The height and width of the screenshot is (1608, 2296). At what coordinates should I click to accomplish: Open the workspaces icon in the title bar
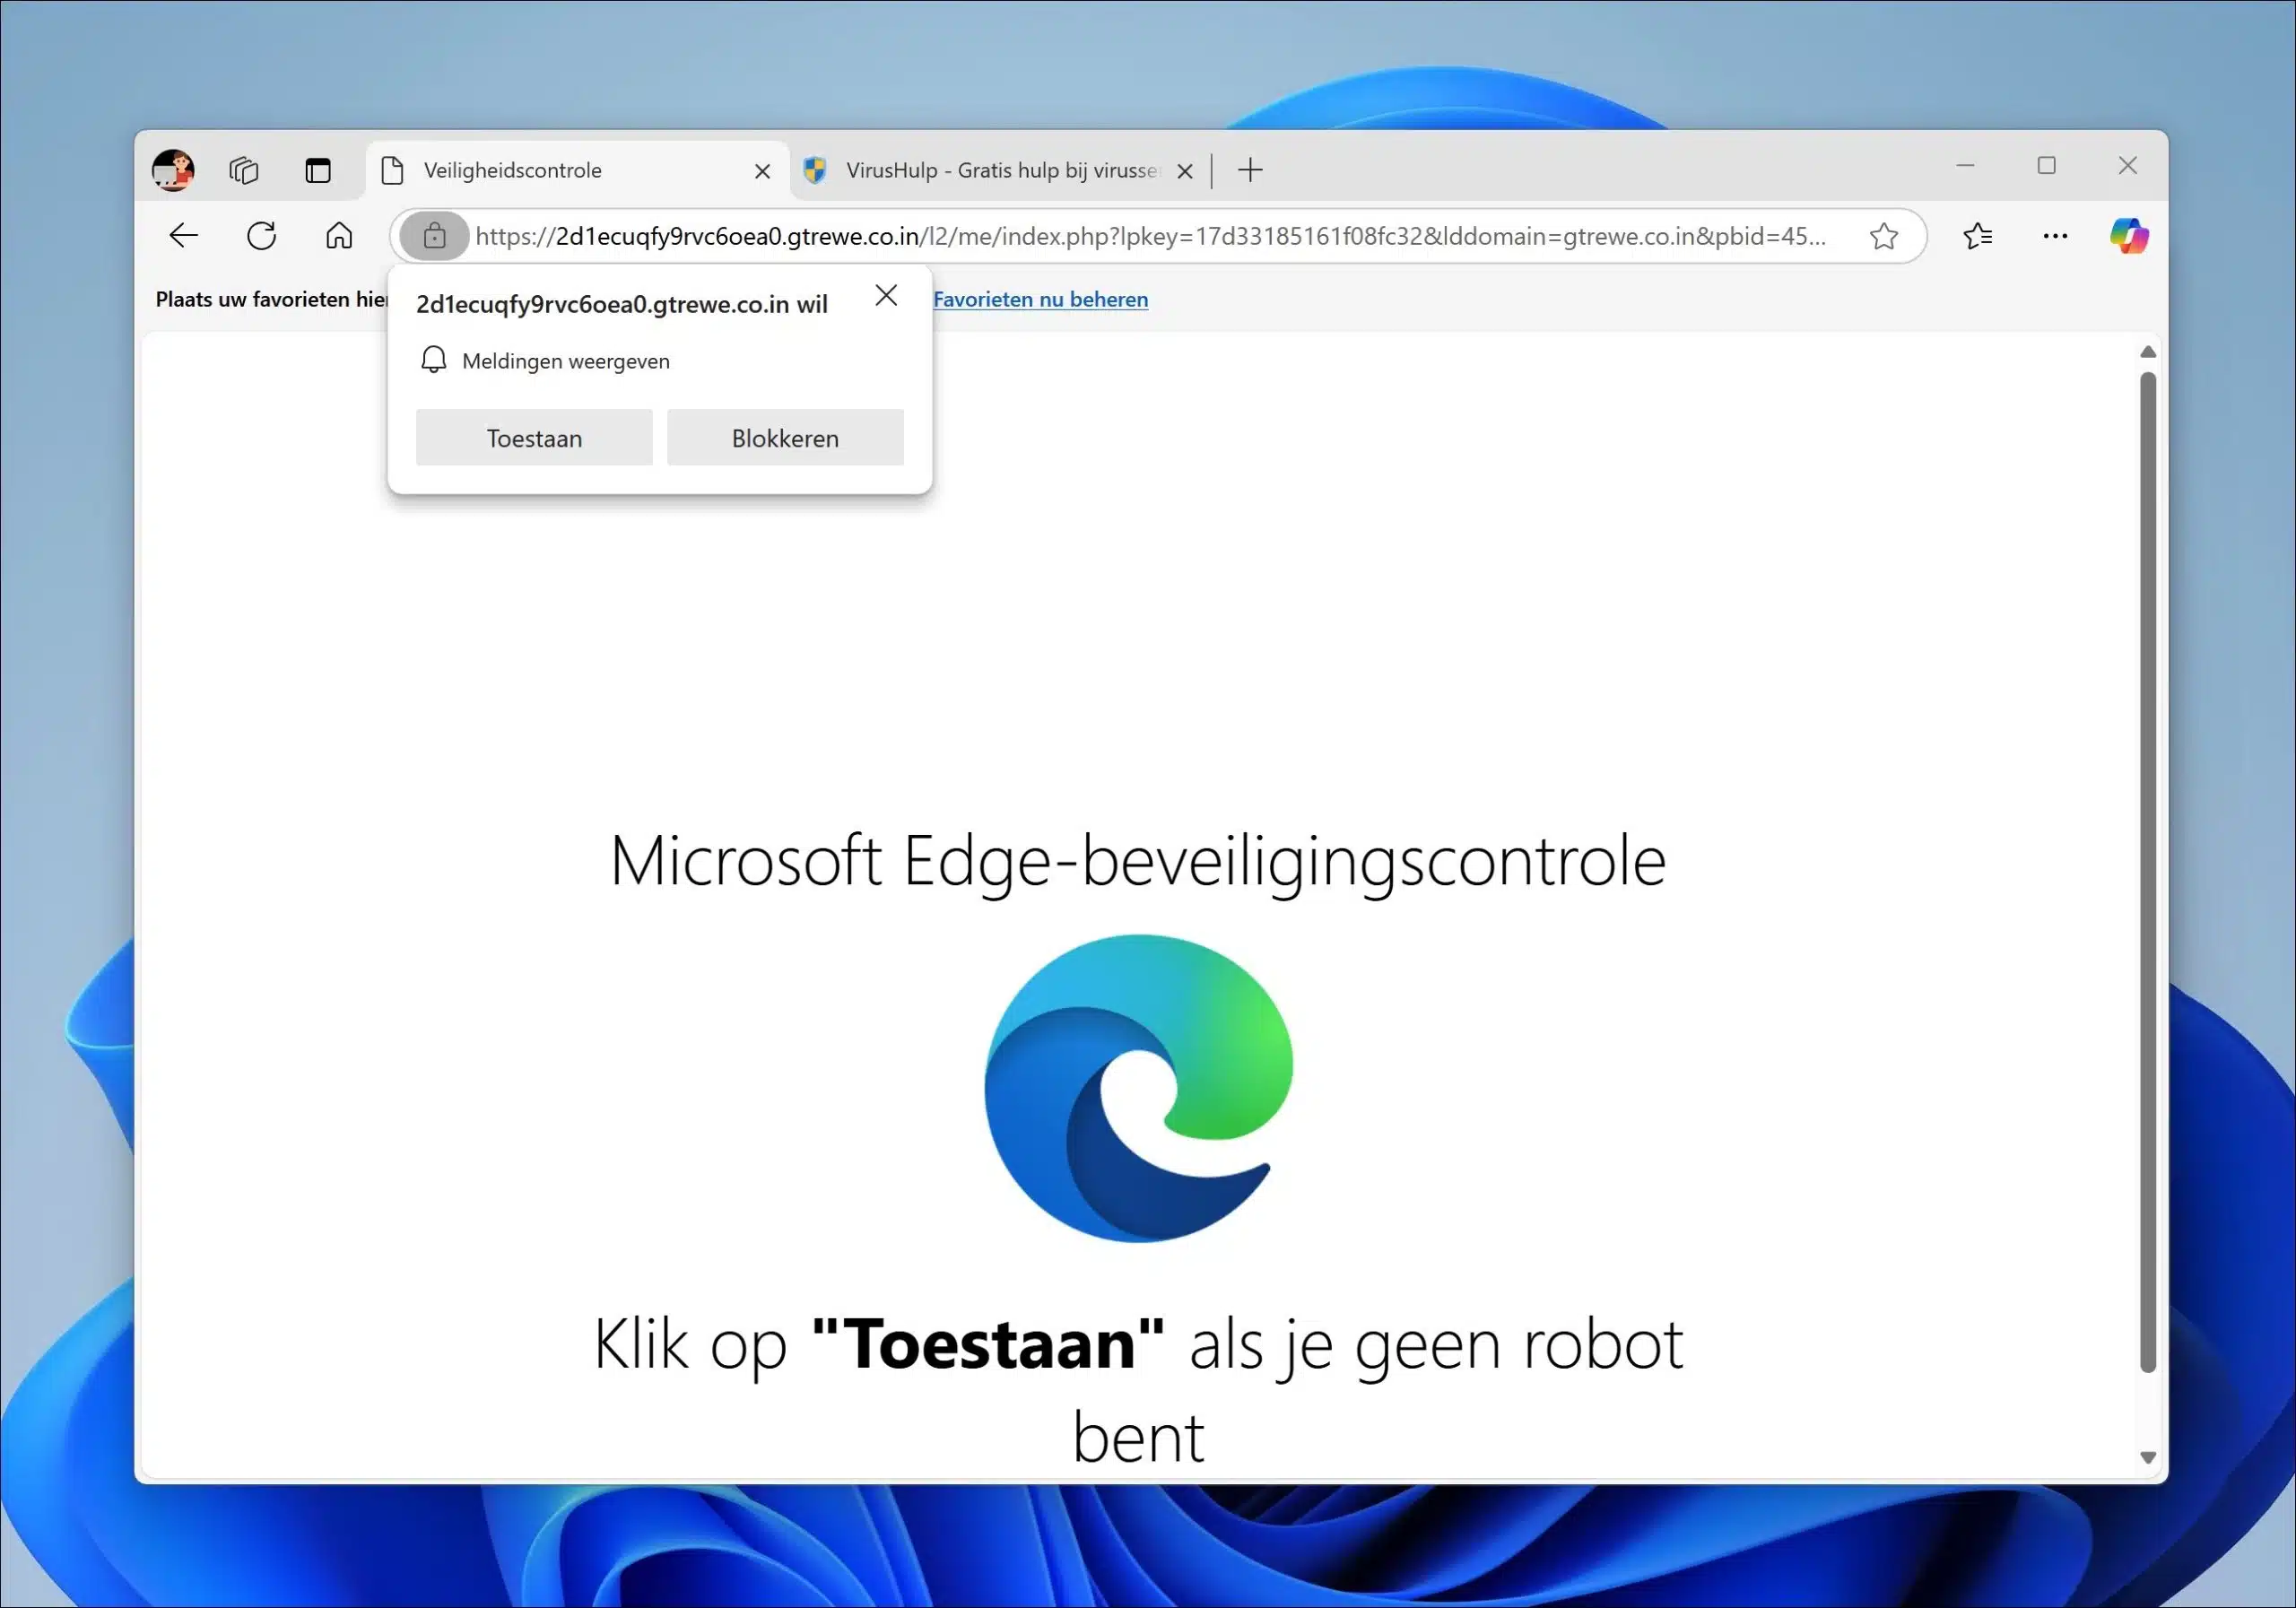tap(244, 170)
